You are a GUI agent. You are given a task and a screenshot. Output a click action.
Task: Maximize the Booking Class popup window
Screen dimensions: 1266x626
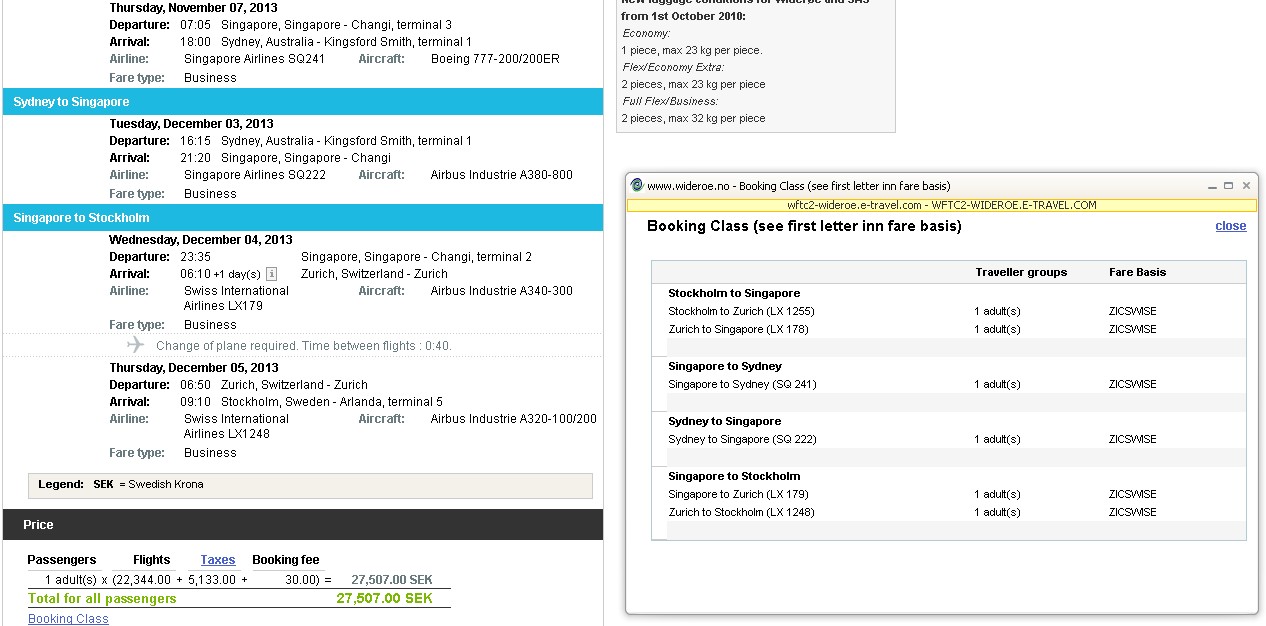(x=1229, y=185)
